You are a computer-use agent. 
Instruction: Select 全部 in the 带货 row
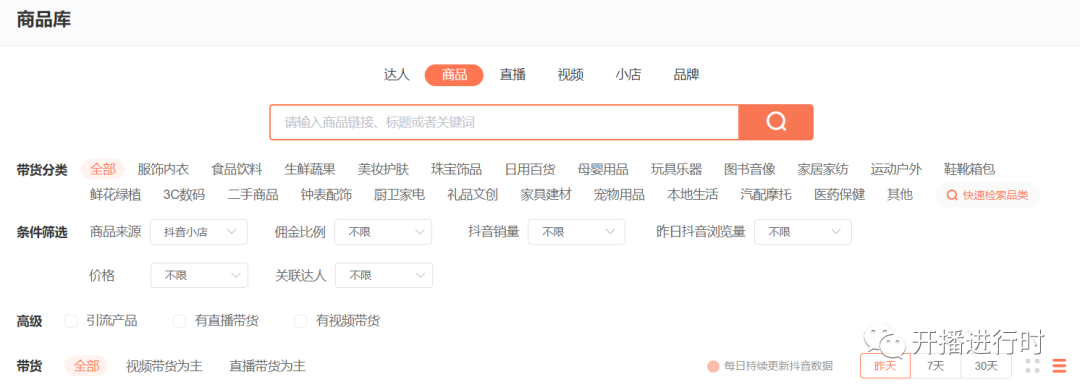coord(86,366)
